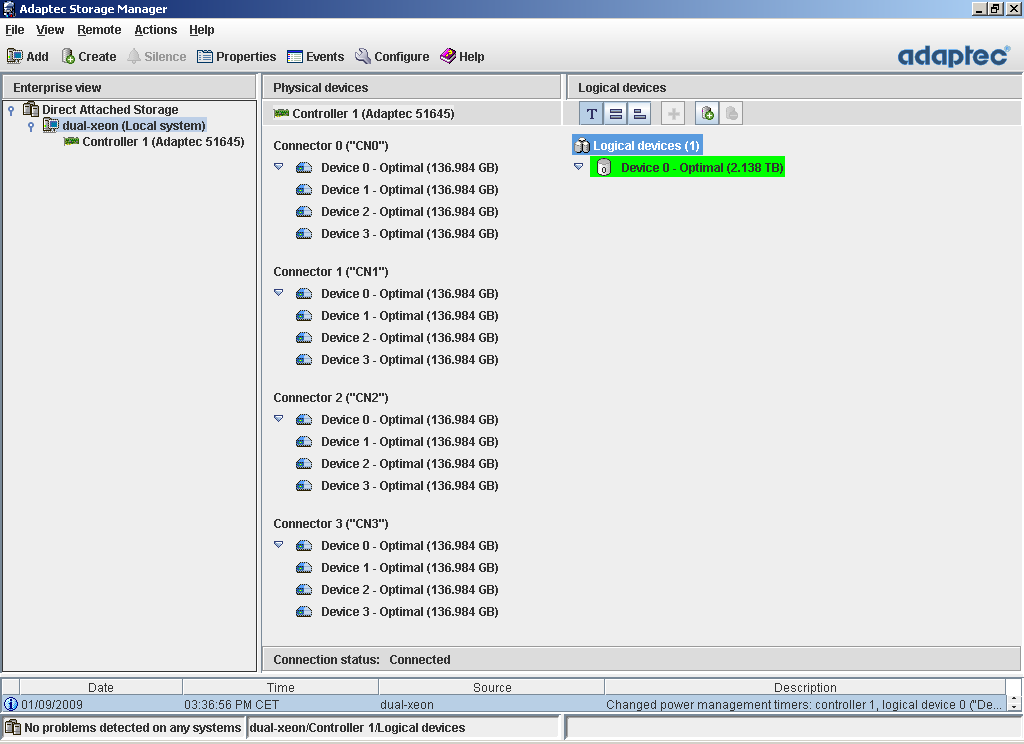The height and width of the screenshot is (744, 1024).
Task: Click the Add system toolbar icon
Action: point(14,56)
